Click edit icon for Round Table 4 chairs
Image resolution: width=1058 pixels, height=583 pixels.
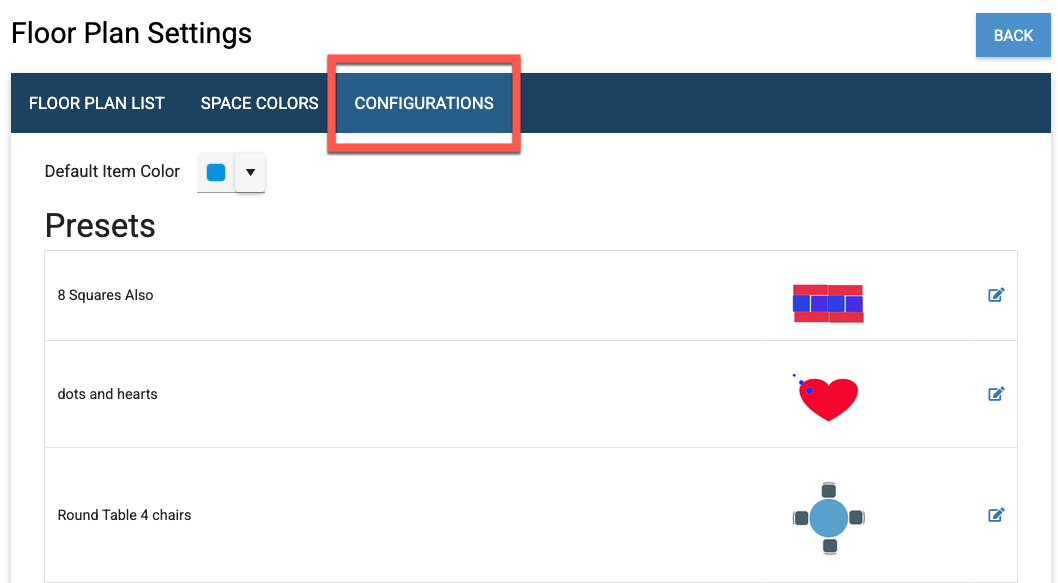[996, 515]
